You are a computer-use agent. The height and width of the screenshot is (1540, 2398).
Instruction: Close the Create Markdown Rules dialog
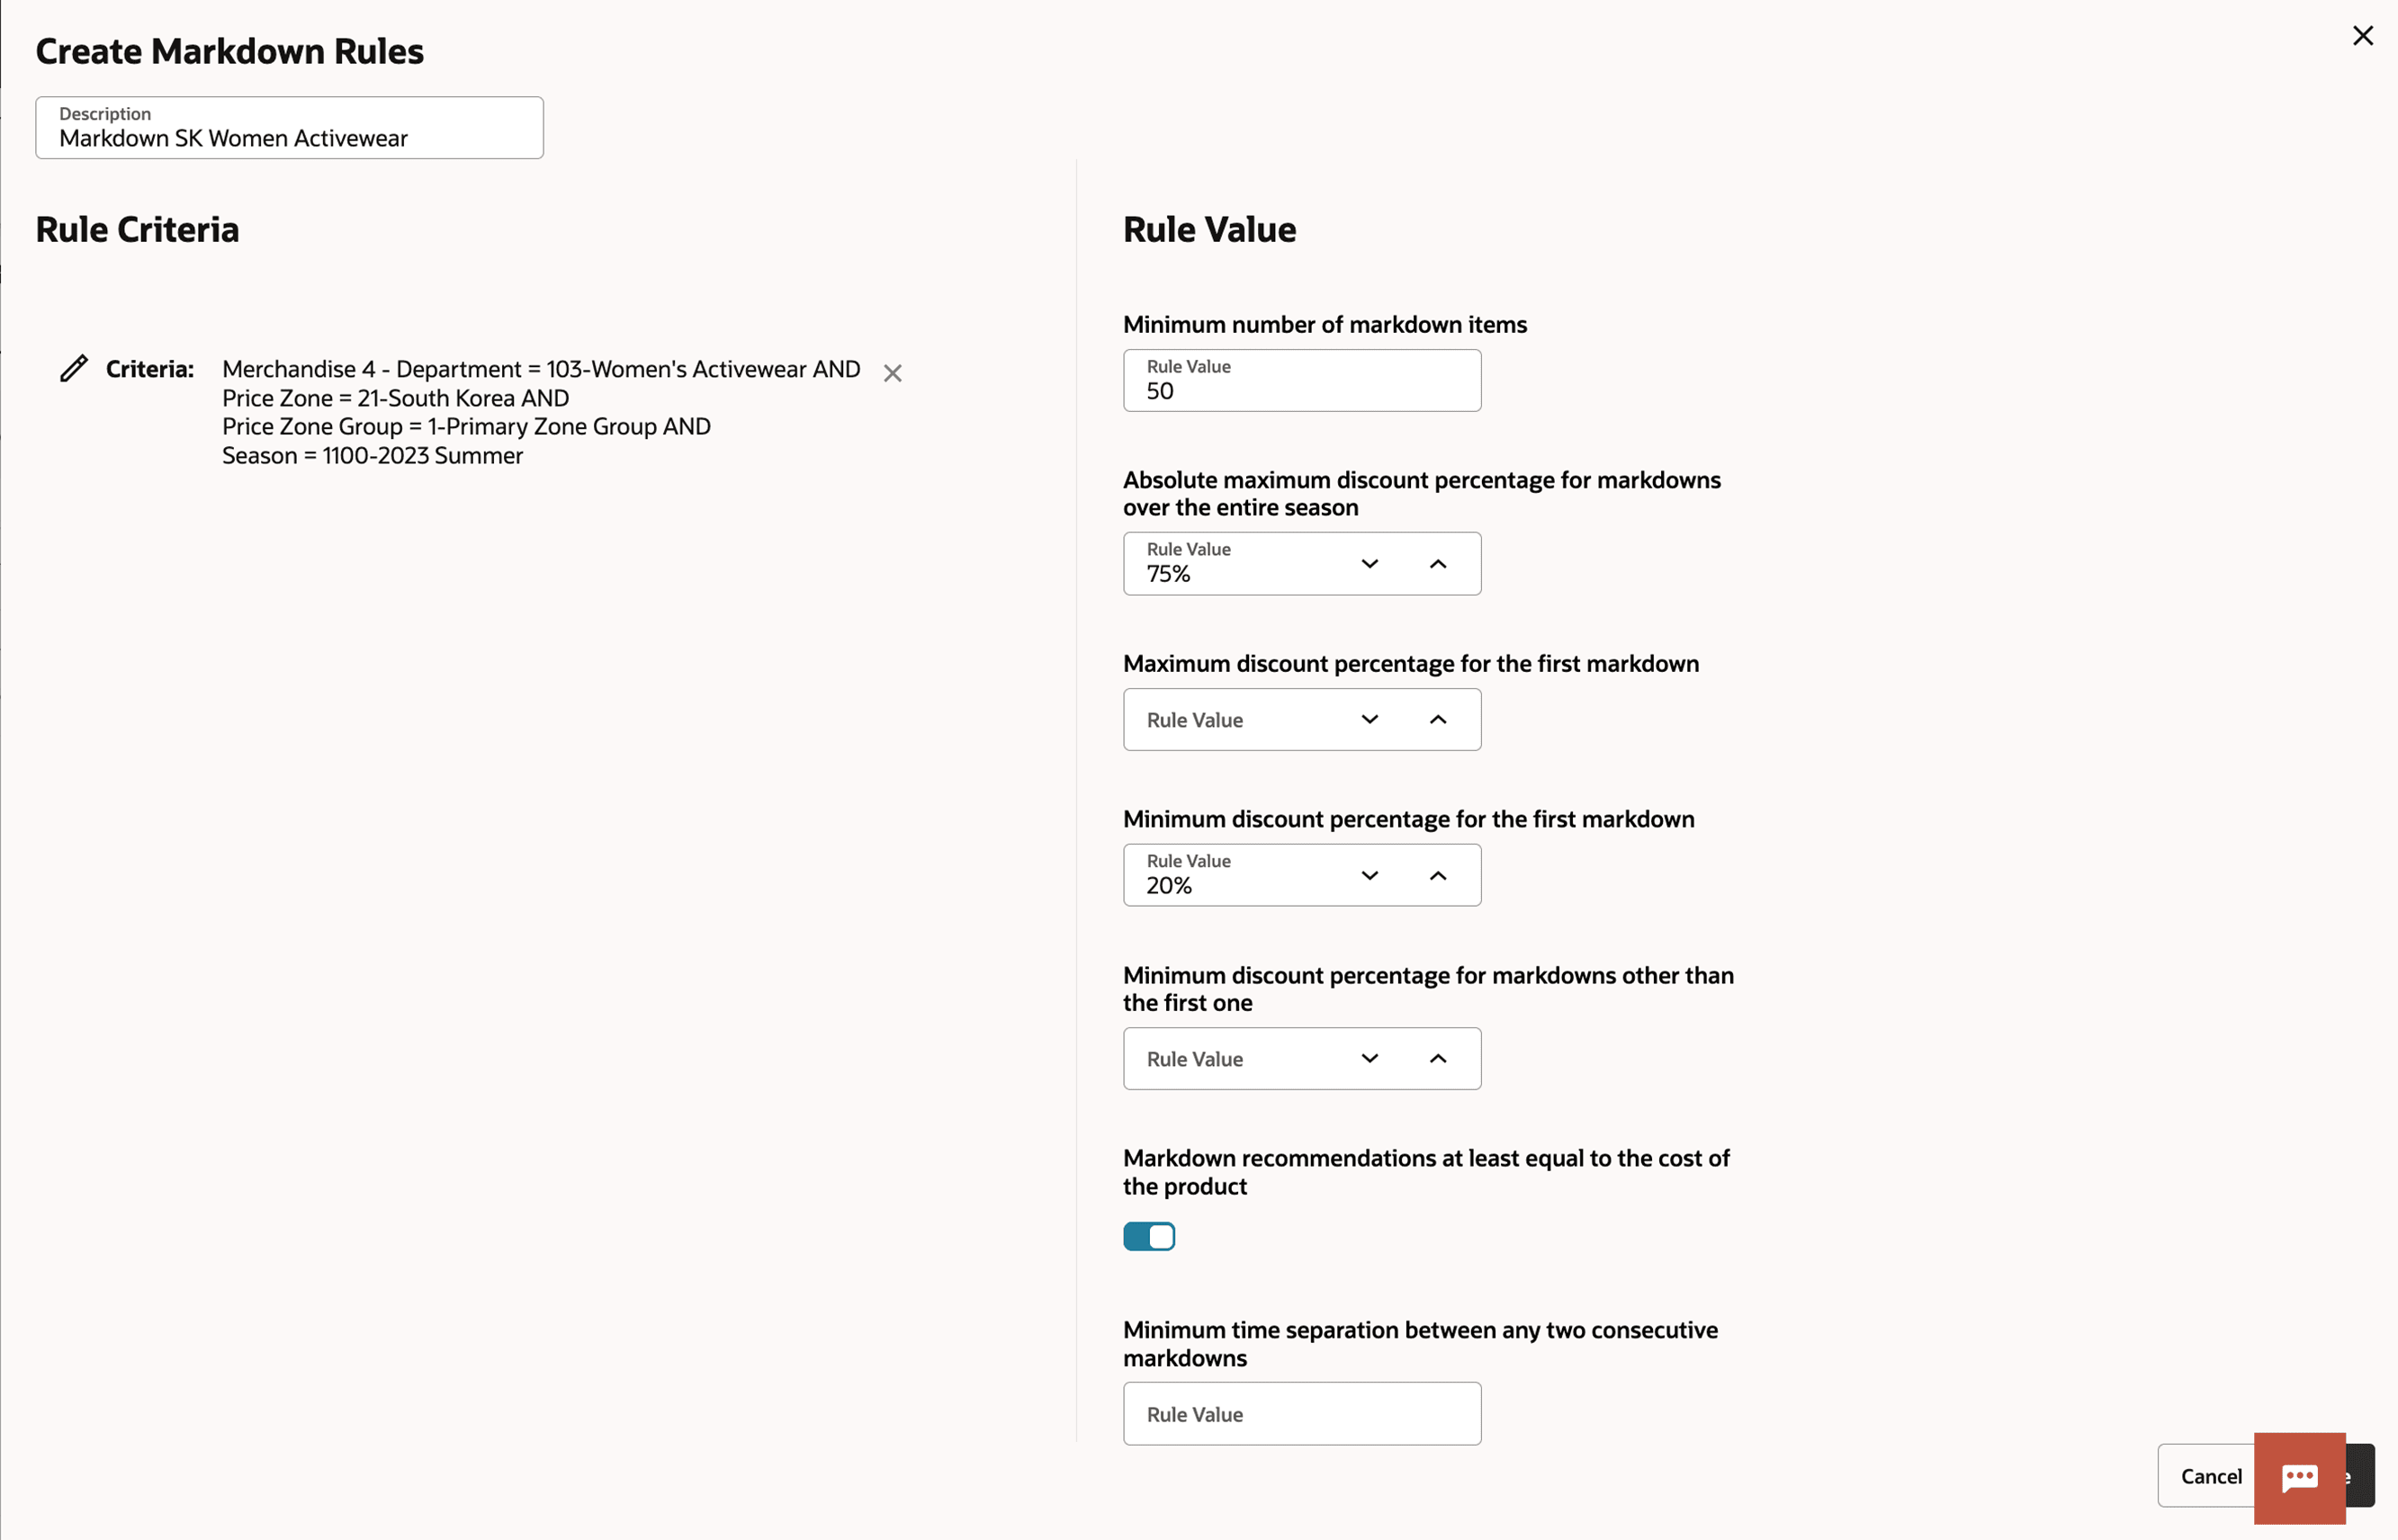(x=2364, y=36)
